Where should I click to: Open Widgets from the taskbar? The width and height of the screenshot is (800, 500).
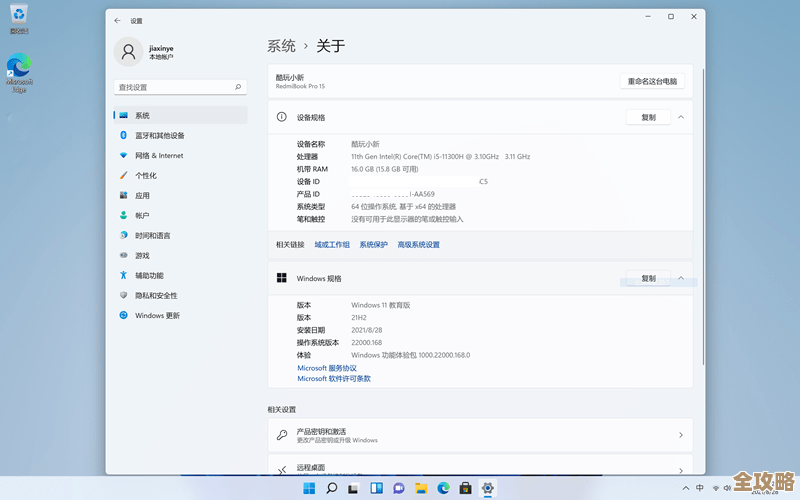click(377, 488)
